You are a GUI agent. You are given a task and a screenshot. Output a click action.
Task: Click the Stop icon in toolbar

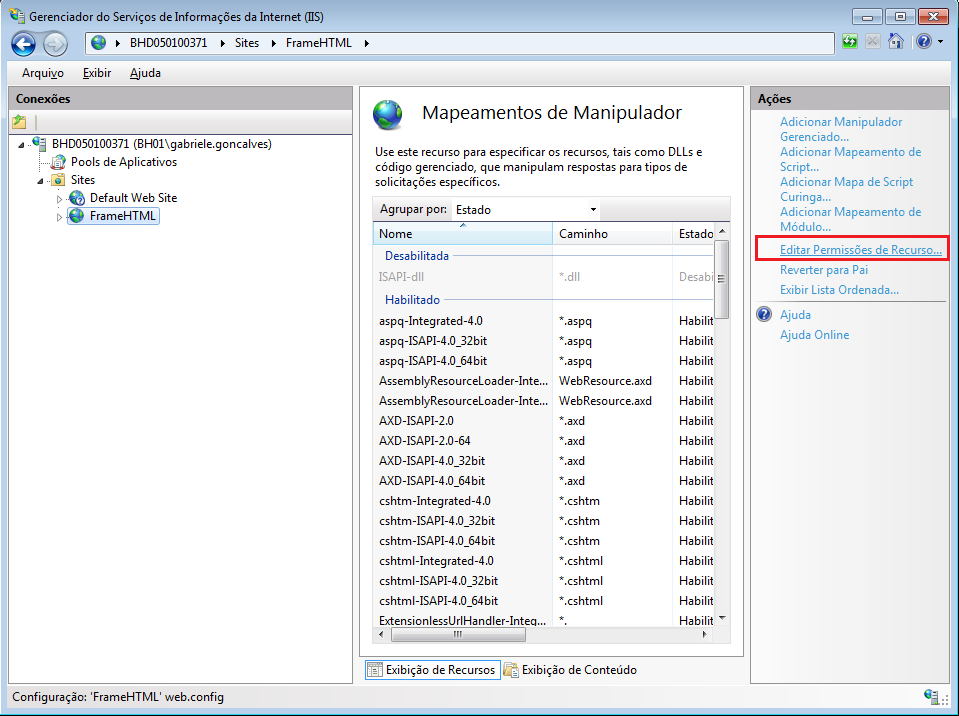(x=873, y=42)
